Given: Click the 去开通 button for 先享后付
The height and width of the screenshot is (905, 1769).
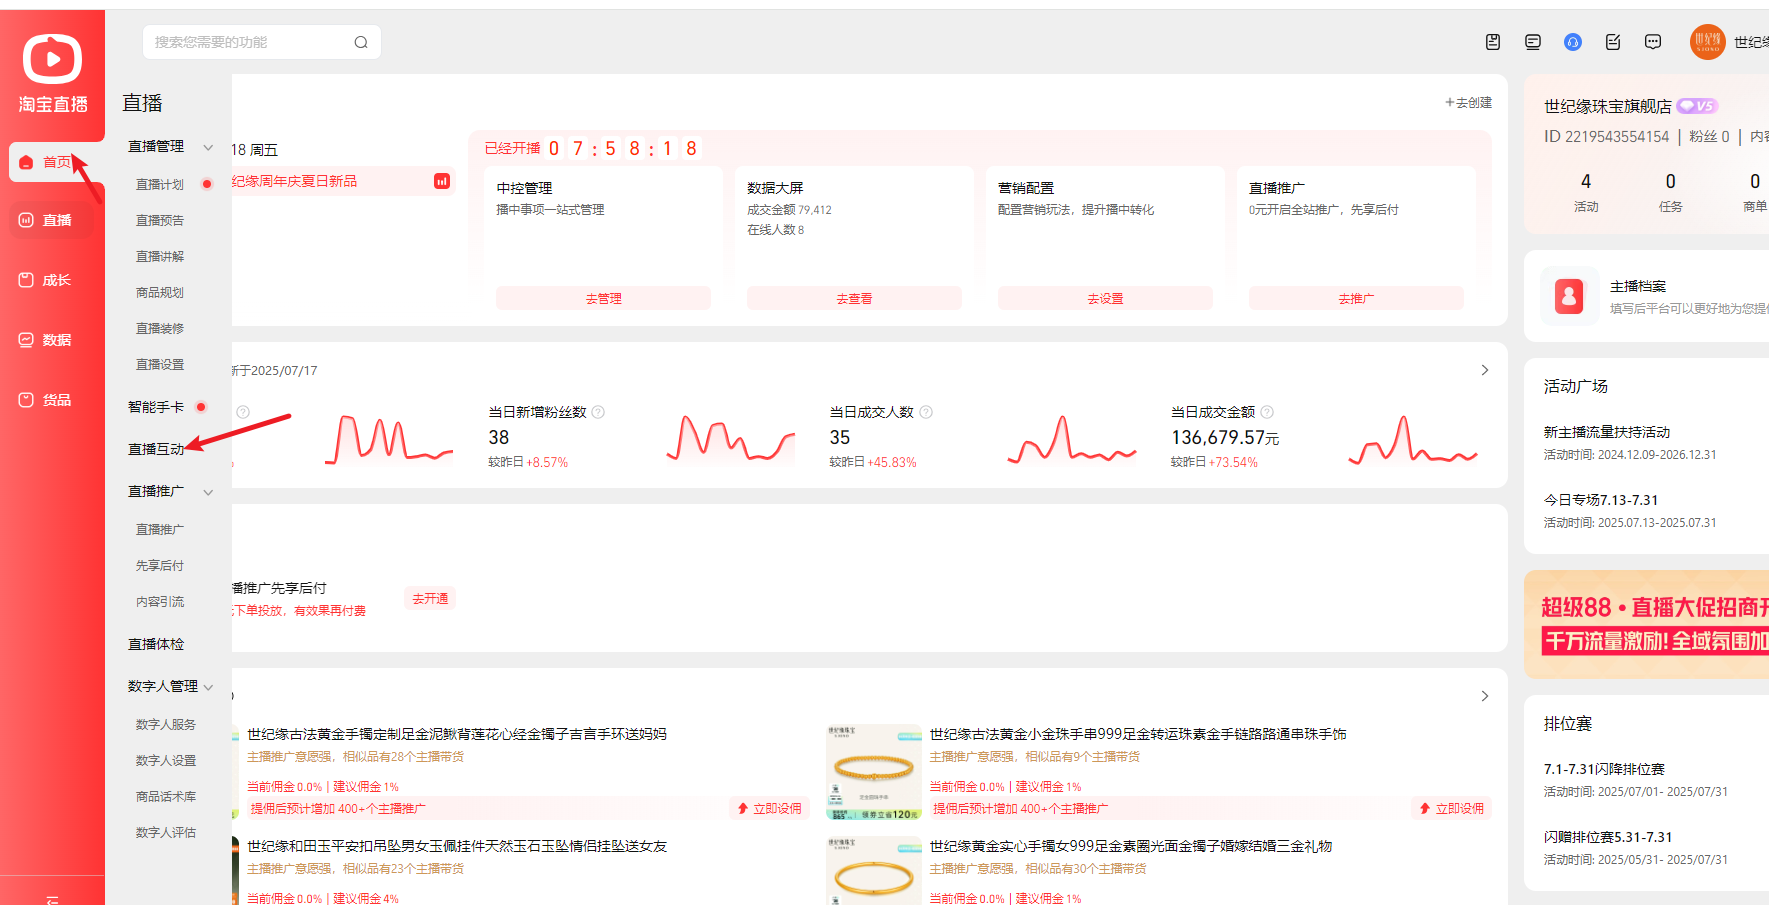Looking at the screenshot, I should [x=430, y=598].
